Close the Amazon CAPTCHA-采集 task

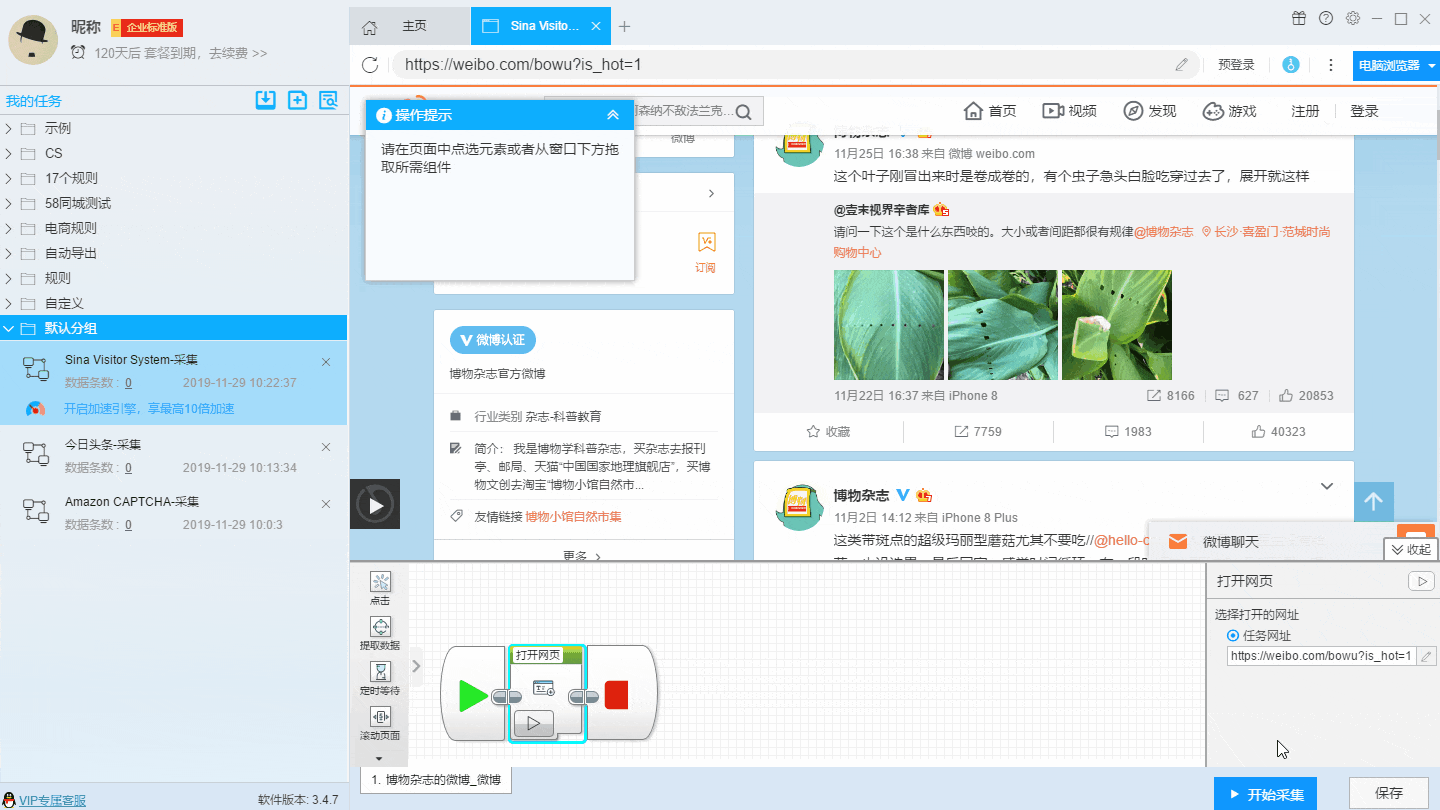[326, 505]
